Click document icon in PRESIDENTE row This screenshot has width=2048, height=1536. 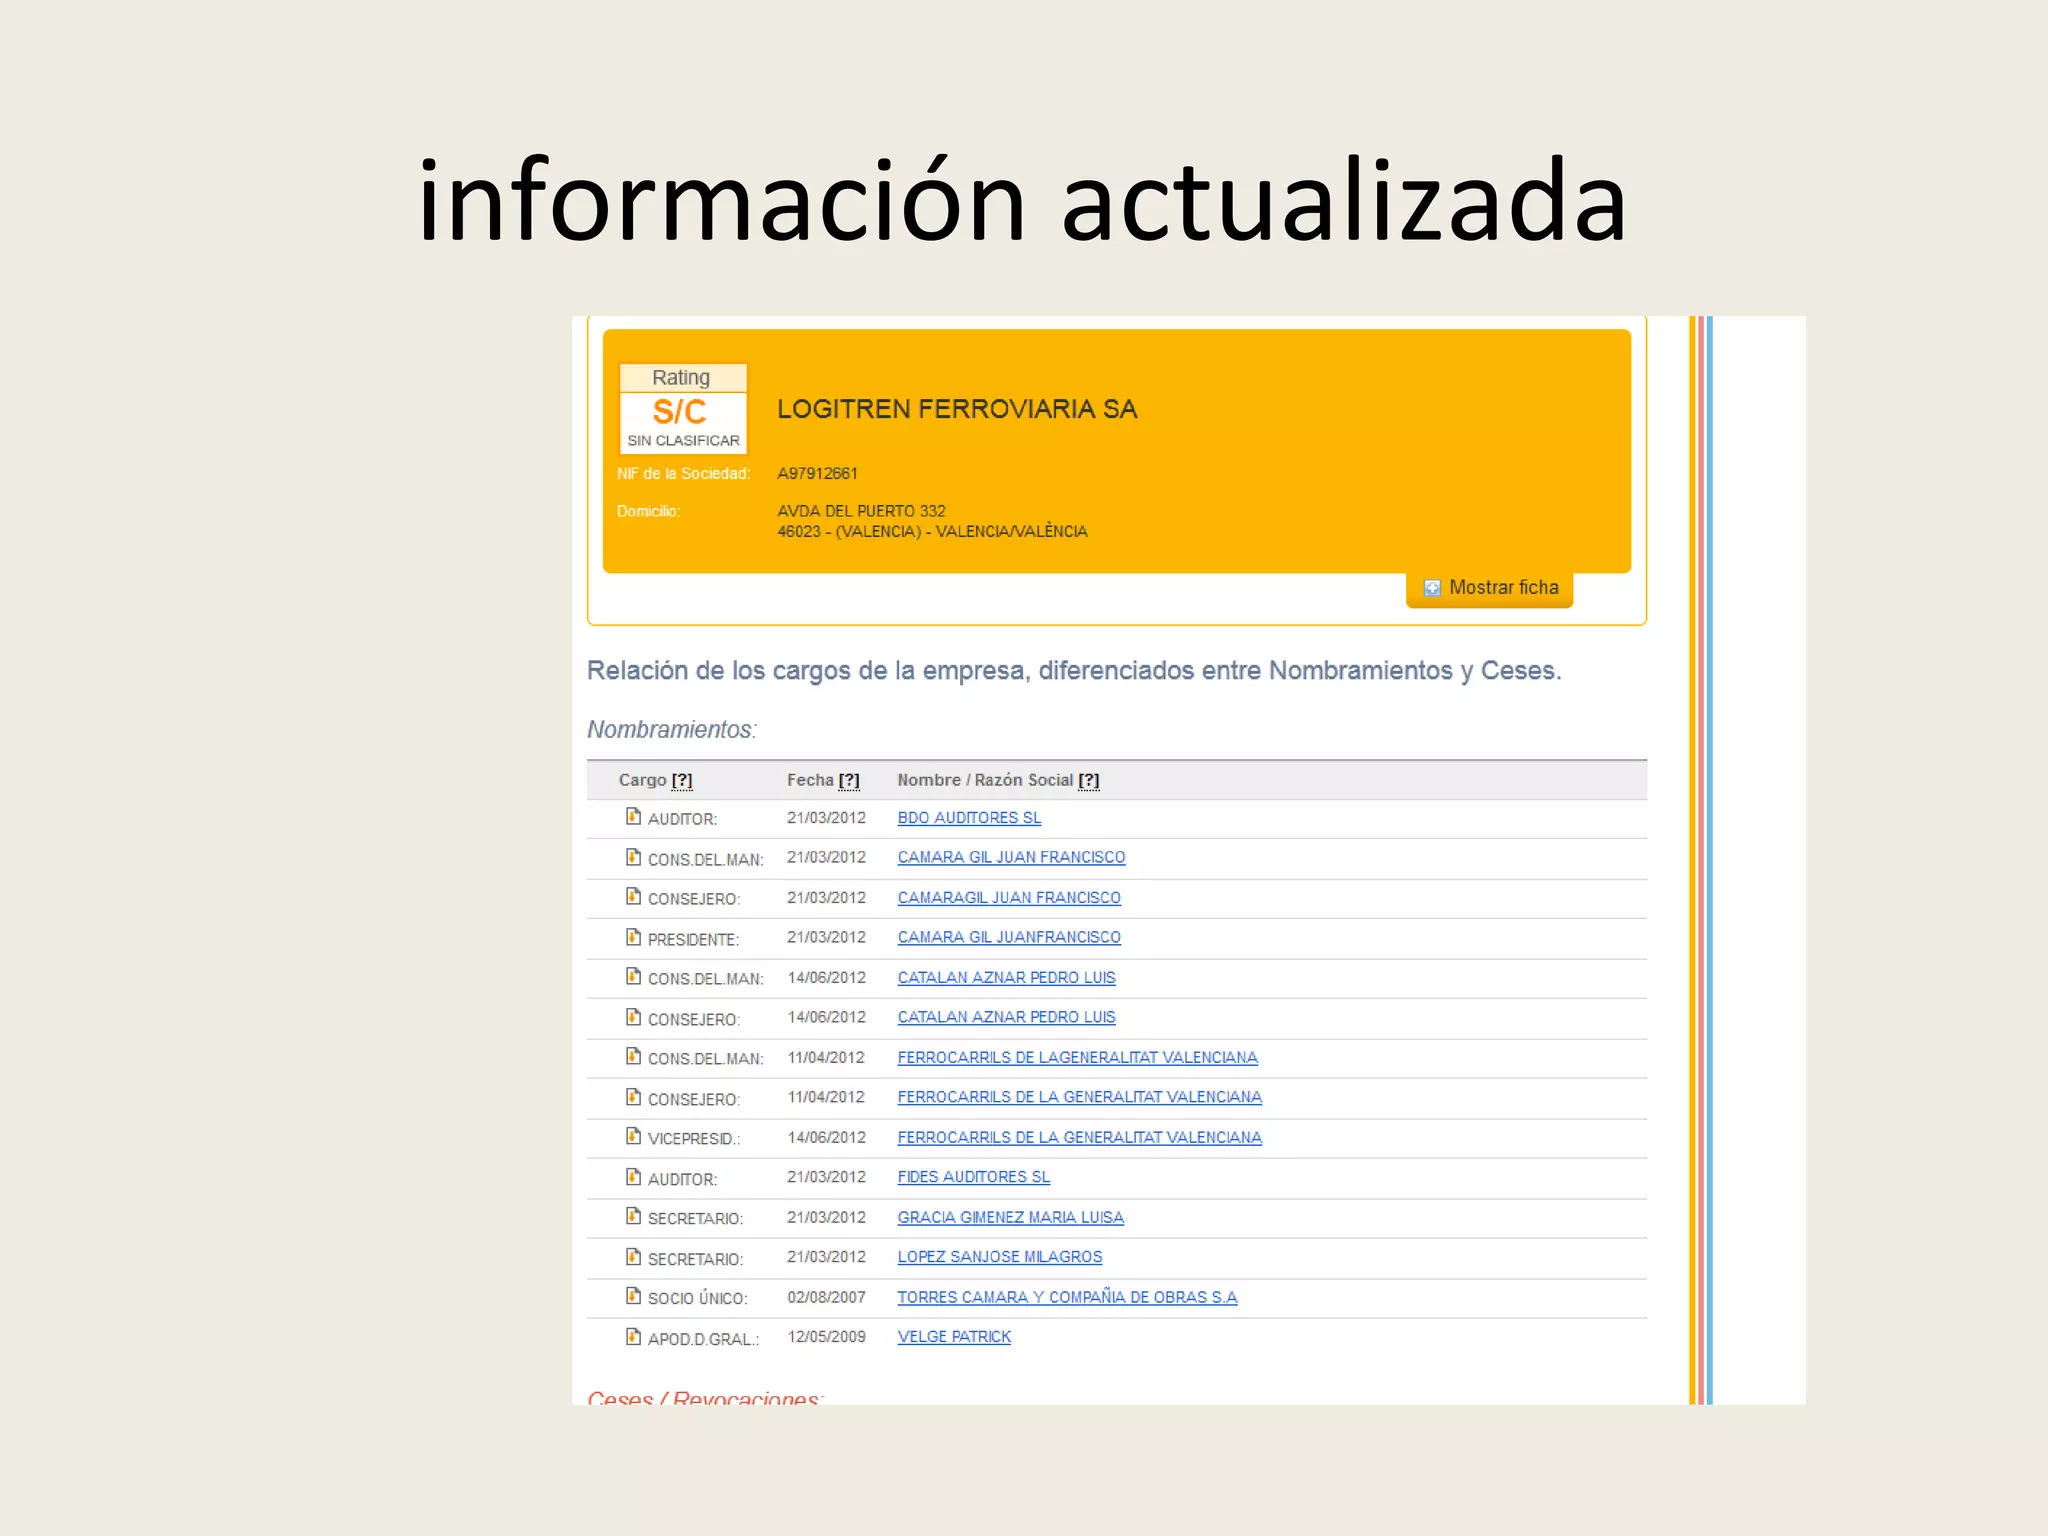[633, 937]
